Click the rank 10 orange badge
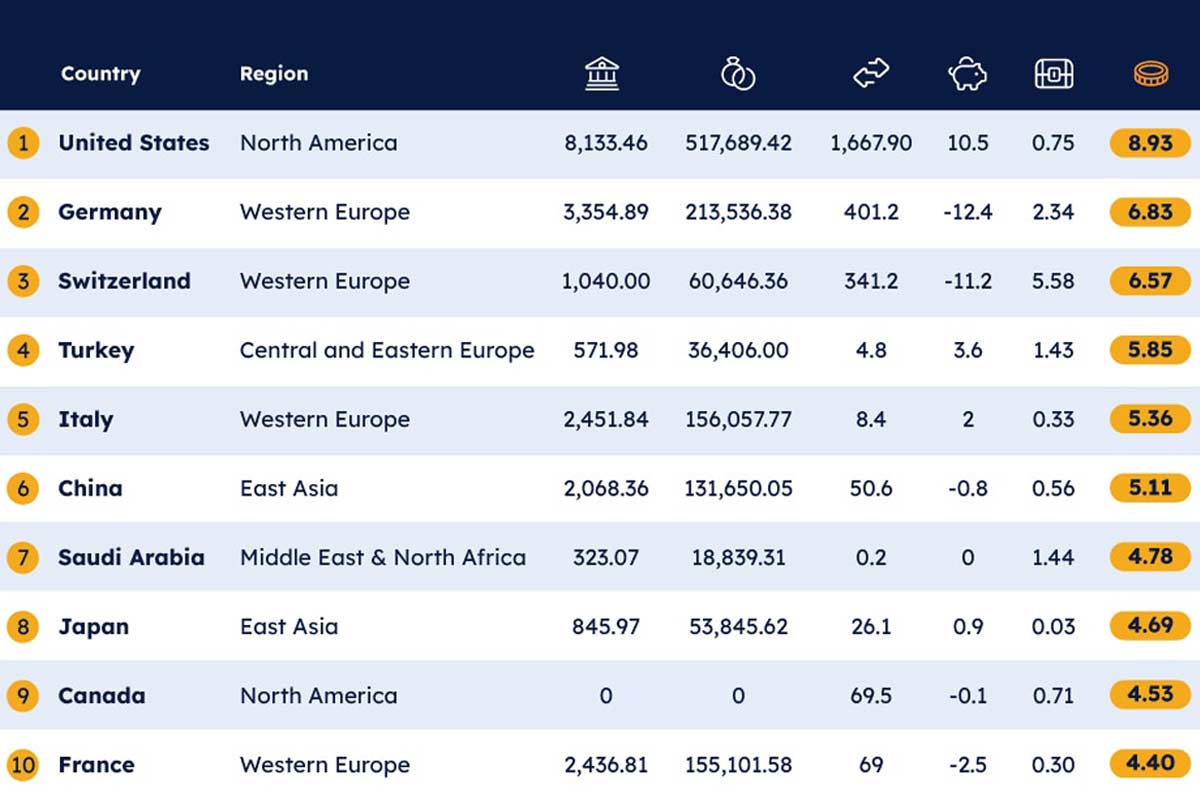This screenshot has height=800, width=1200. [x=23, y=765]
